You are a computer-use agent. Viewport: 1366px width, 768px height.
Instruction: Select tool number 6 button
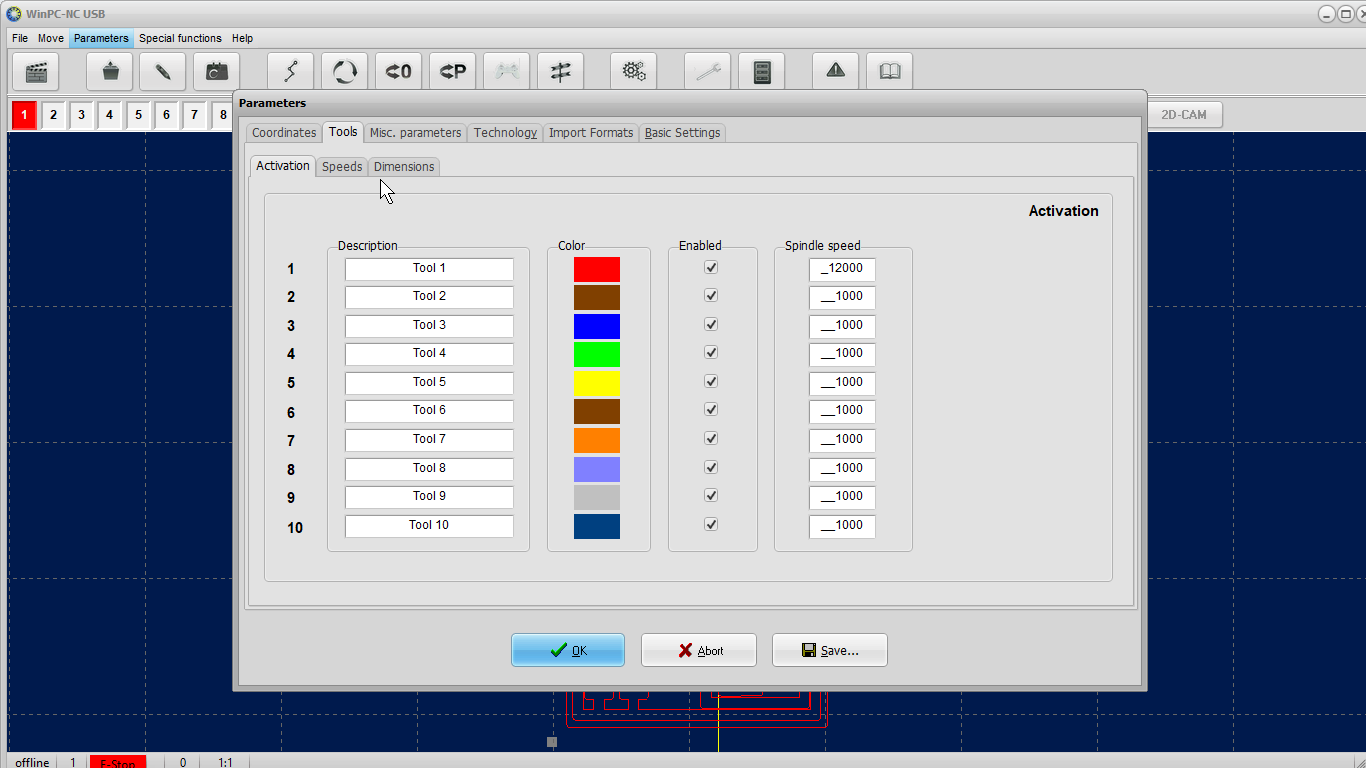(166, 115)
